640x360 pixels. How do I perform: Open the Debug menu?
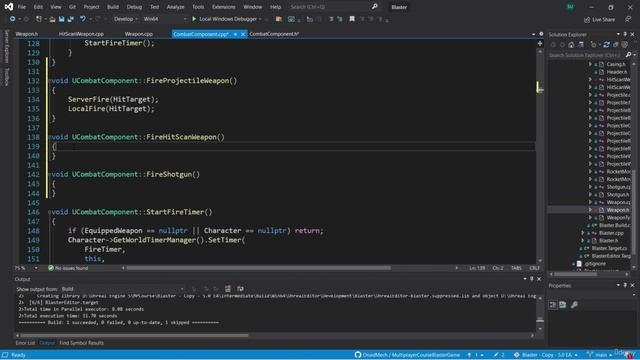point(134,7)
